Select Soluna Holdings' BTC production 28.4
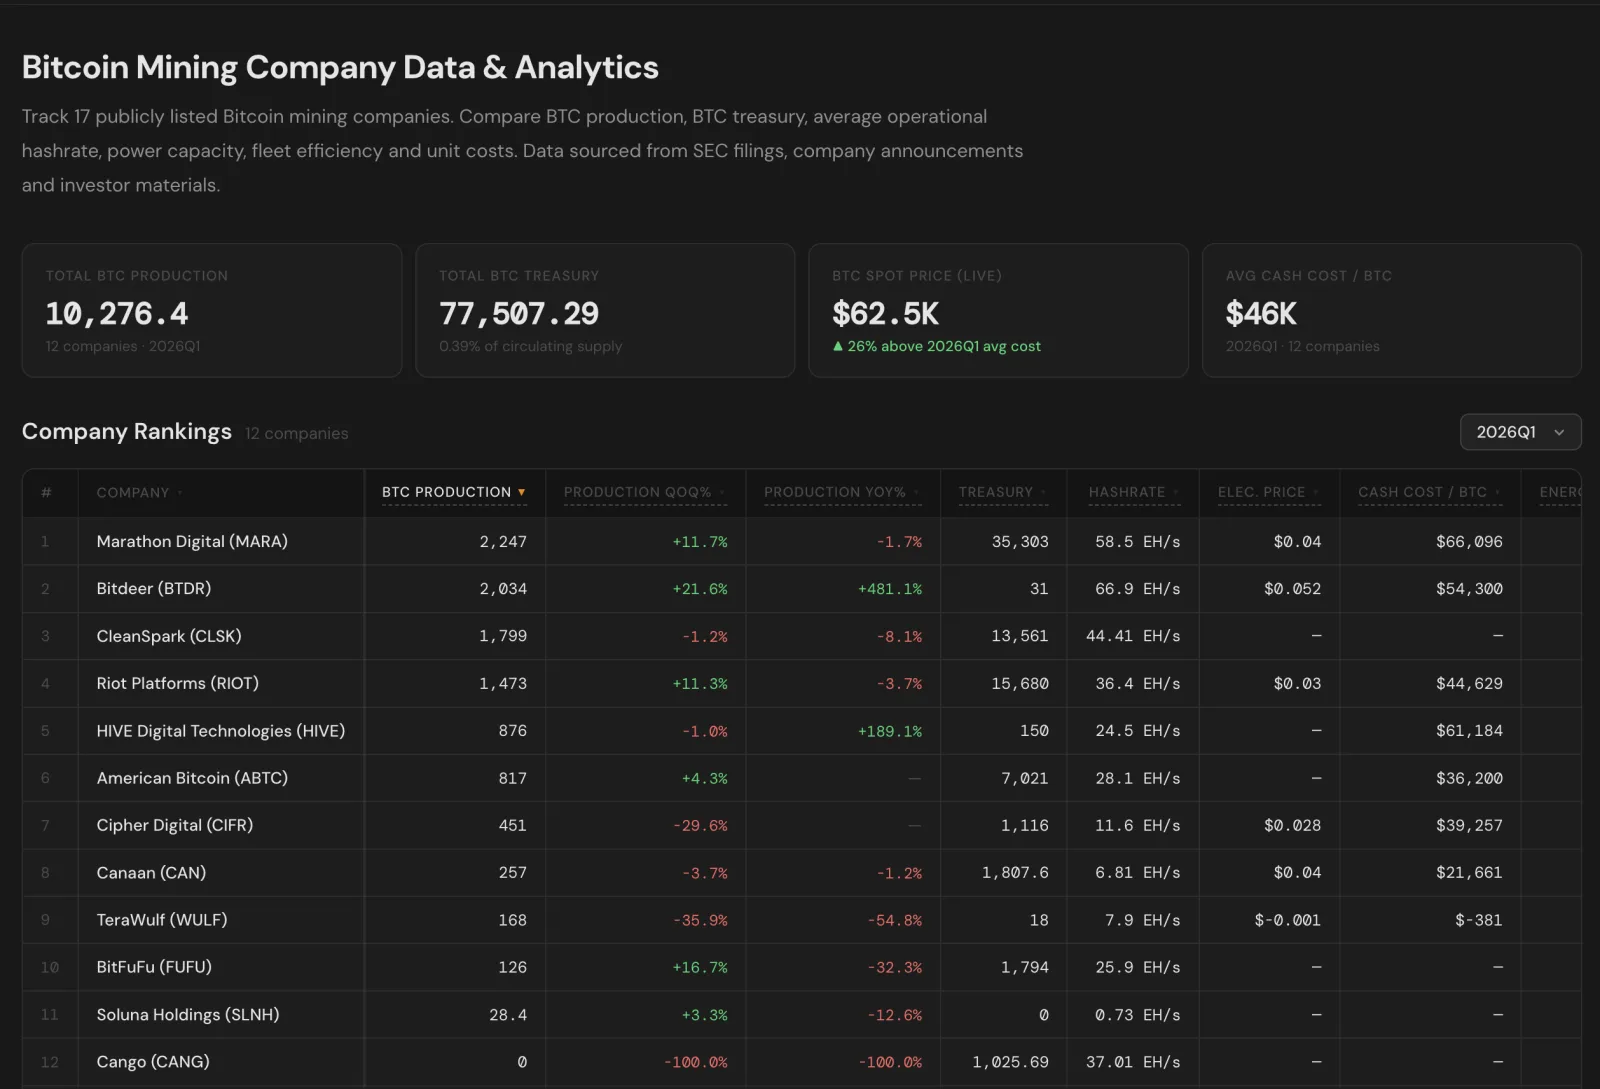 pyautogui.click(x=508, y=1015)
